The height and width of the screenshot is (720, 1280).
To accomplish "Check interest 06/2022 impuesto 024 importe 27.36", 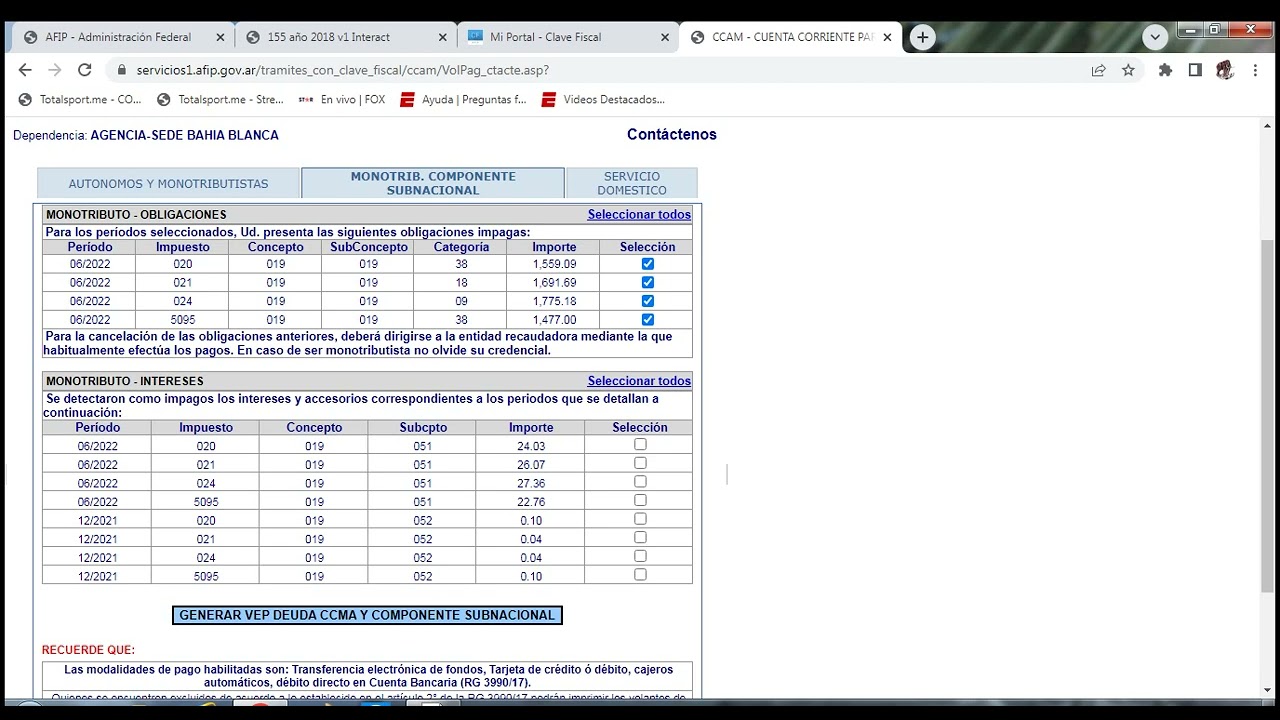I will tap(640, 482).
